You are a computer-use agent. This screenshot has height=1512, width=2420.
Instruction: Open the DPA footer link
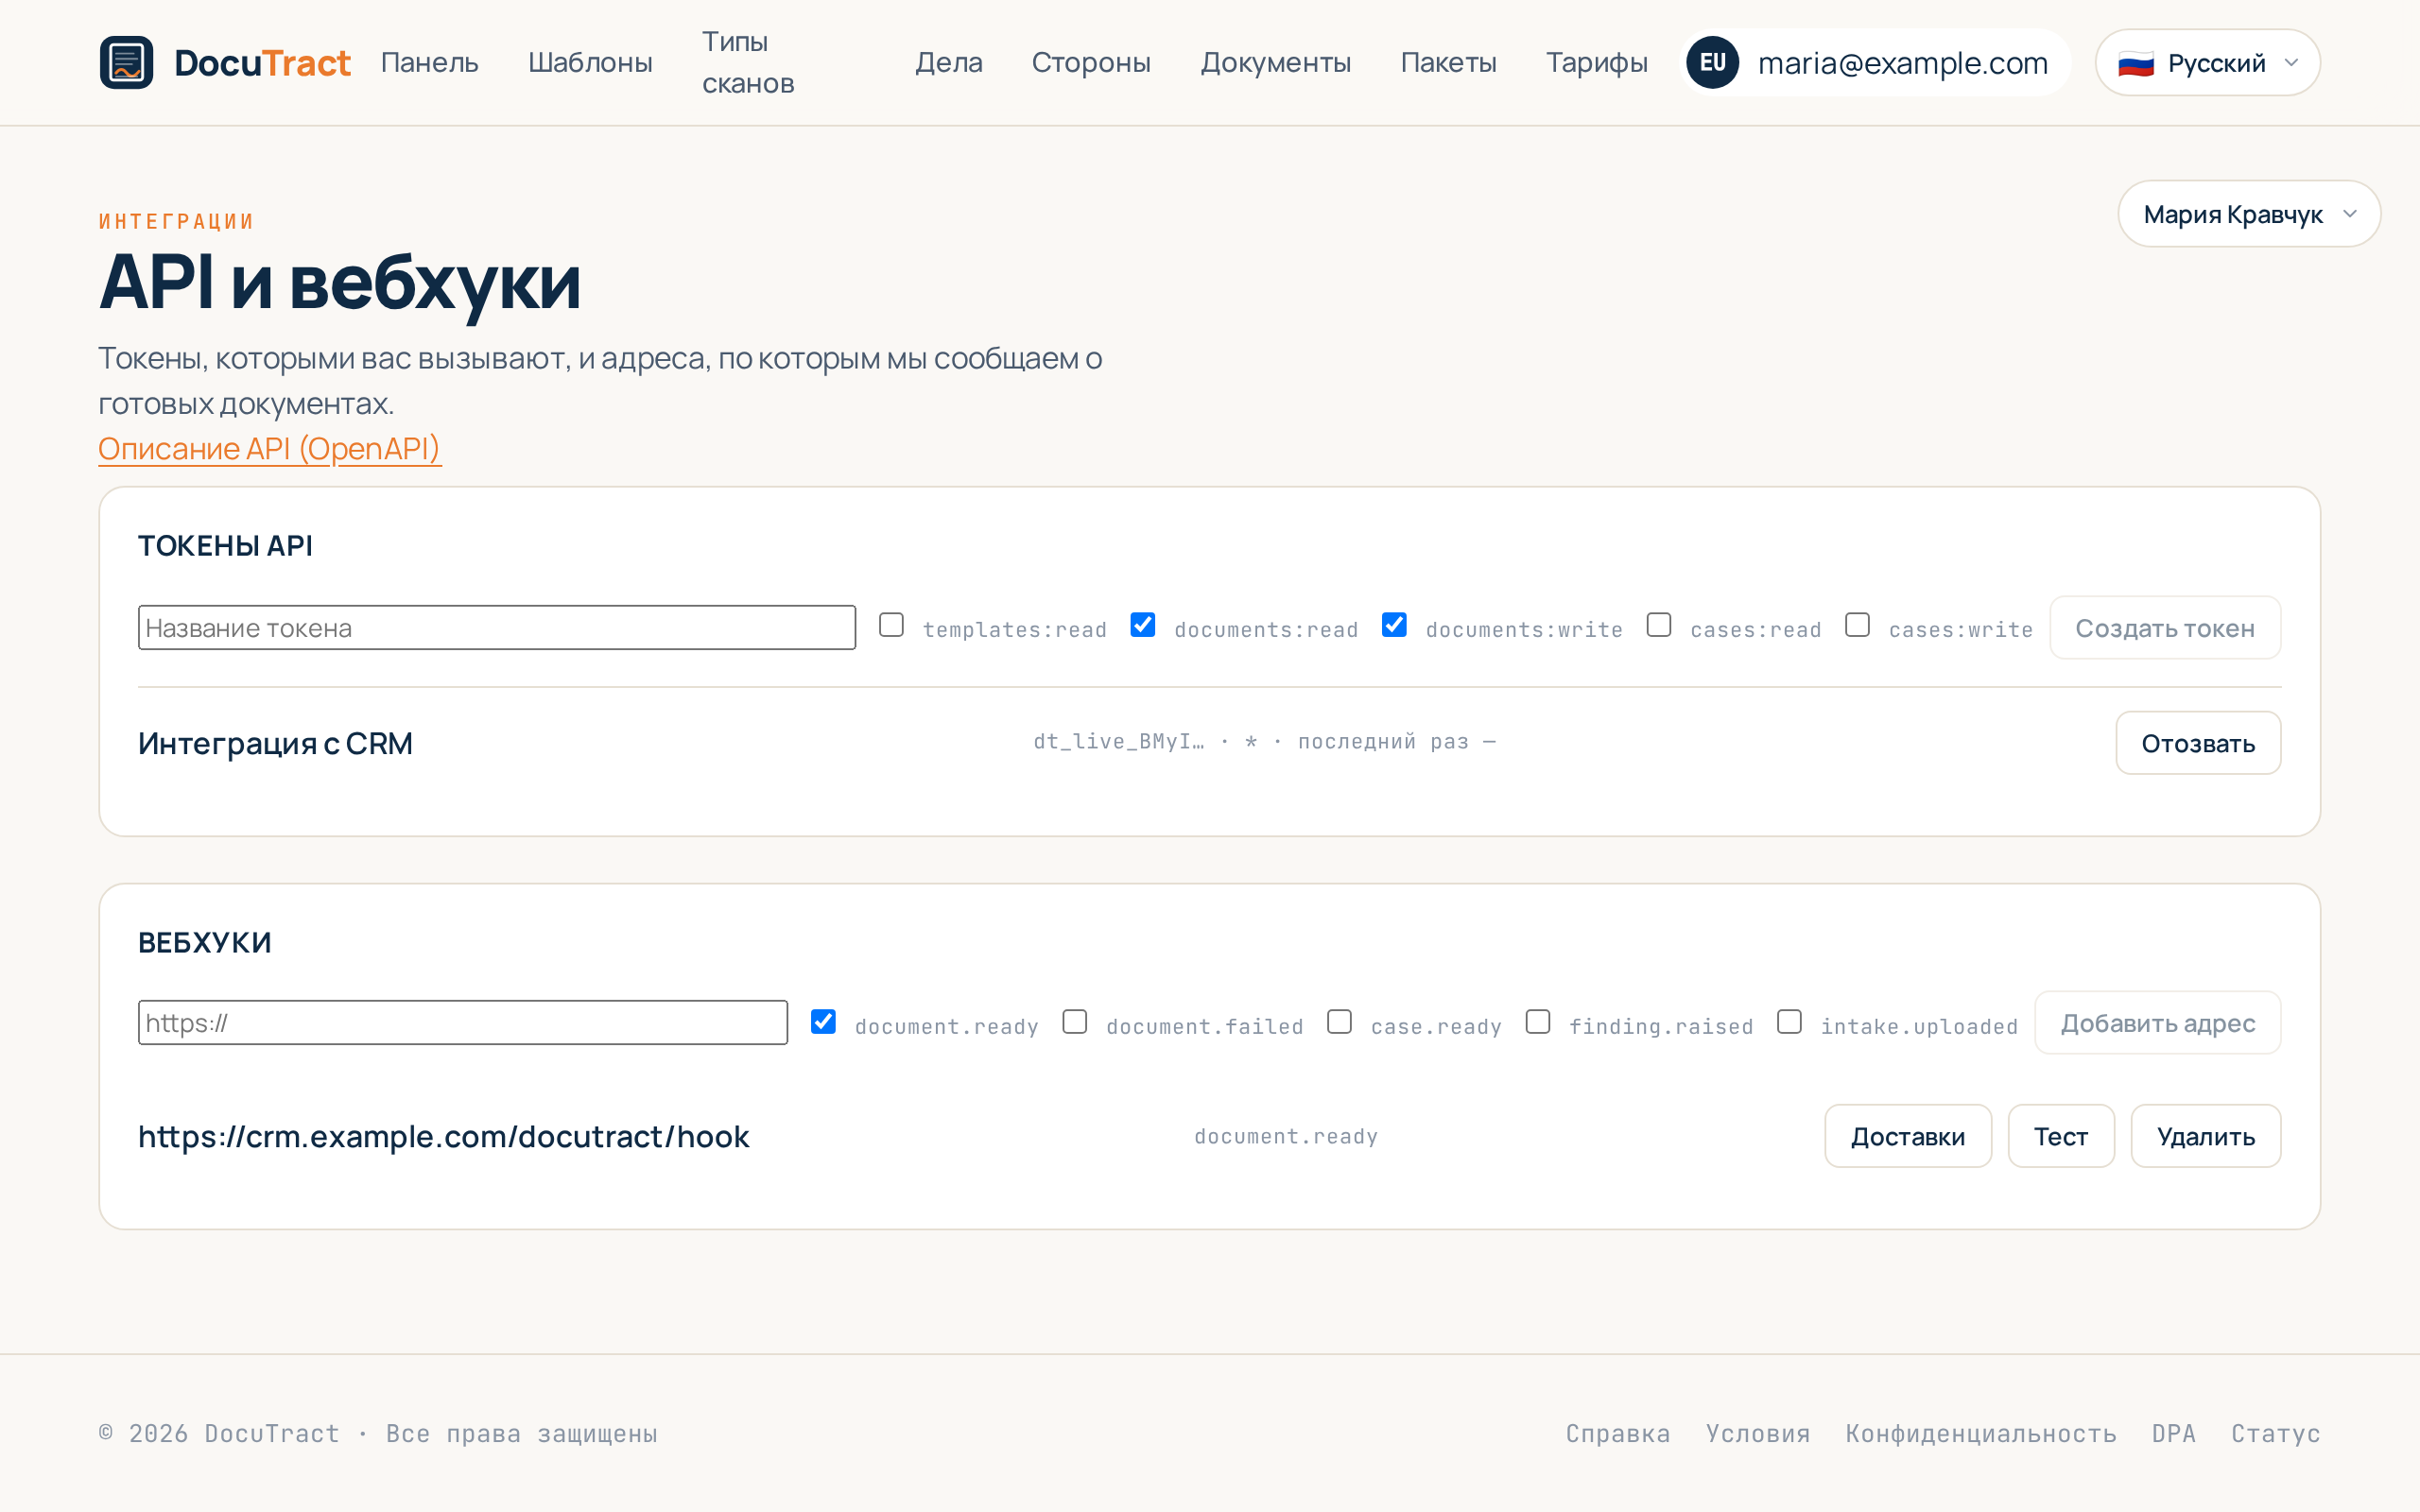(2173, 1433)
